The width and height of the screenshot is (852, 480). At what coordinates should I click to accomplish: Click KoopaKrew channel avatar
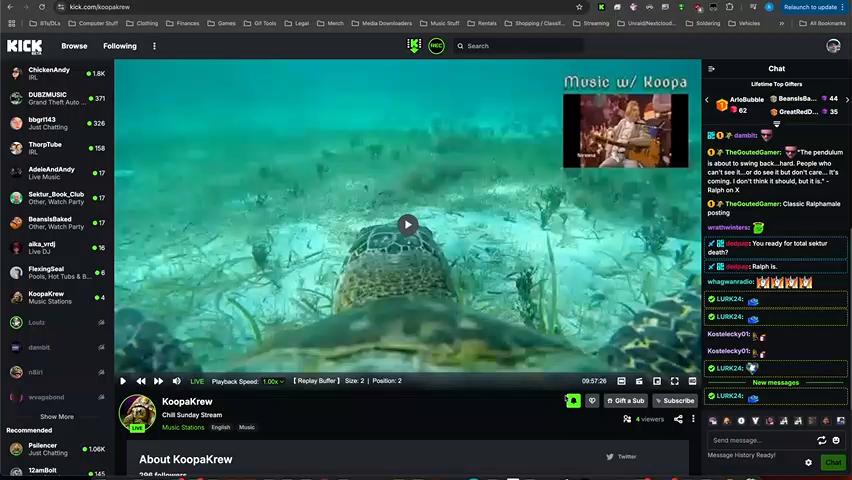(x=137, y=413)
